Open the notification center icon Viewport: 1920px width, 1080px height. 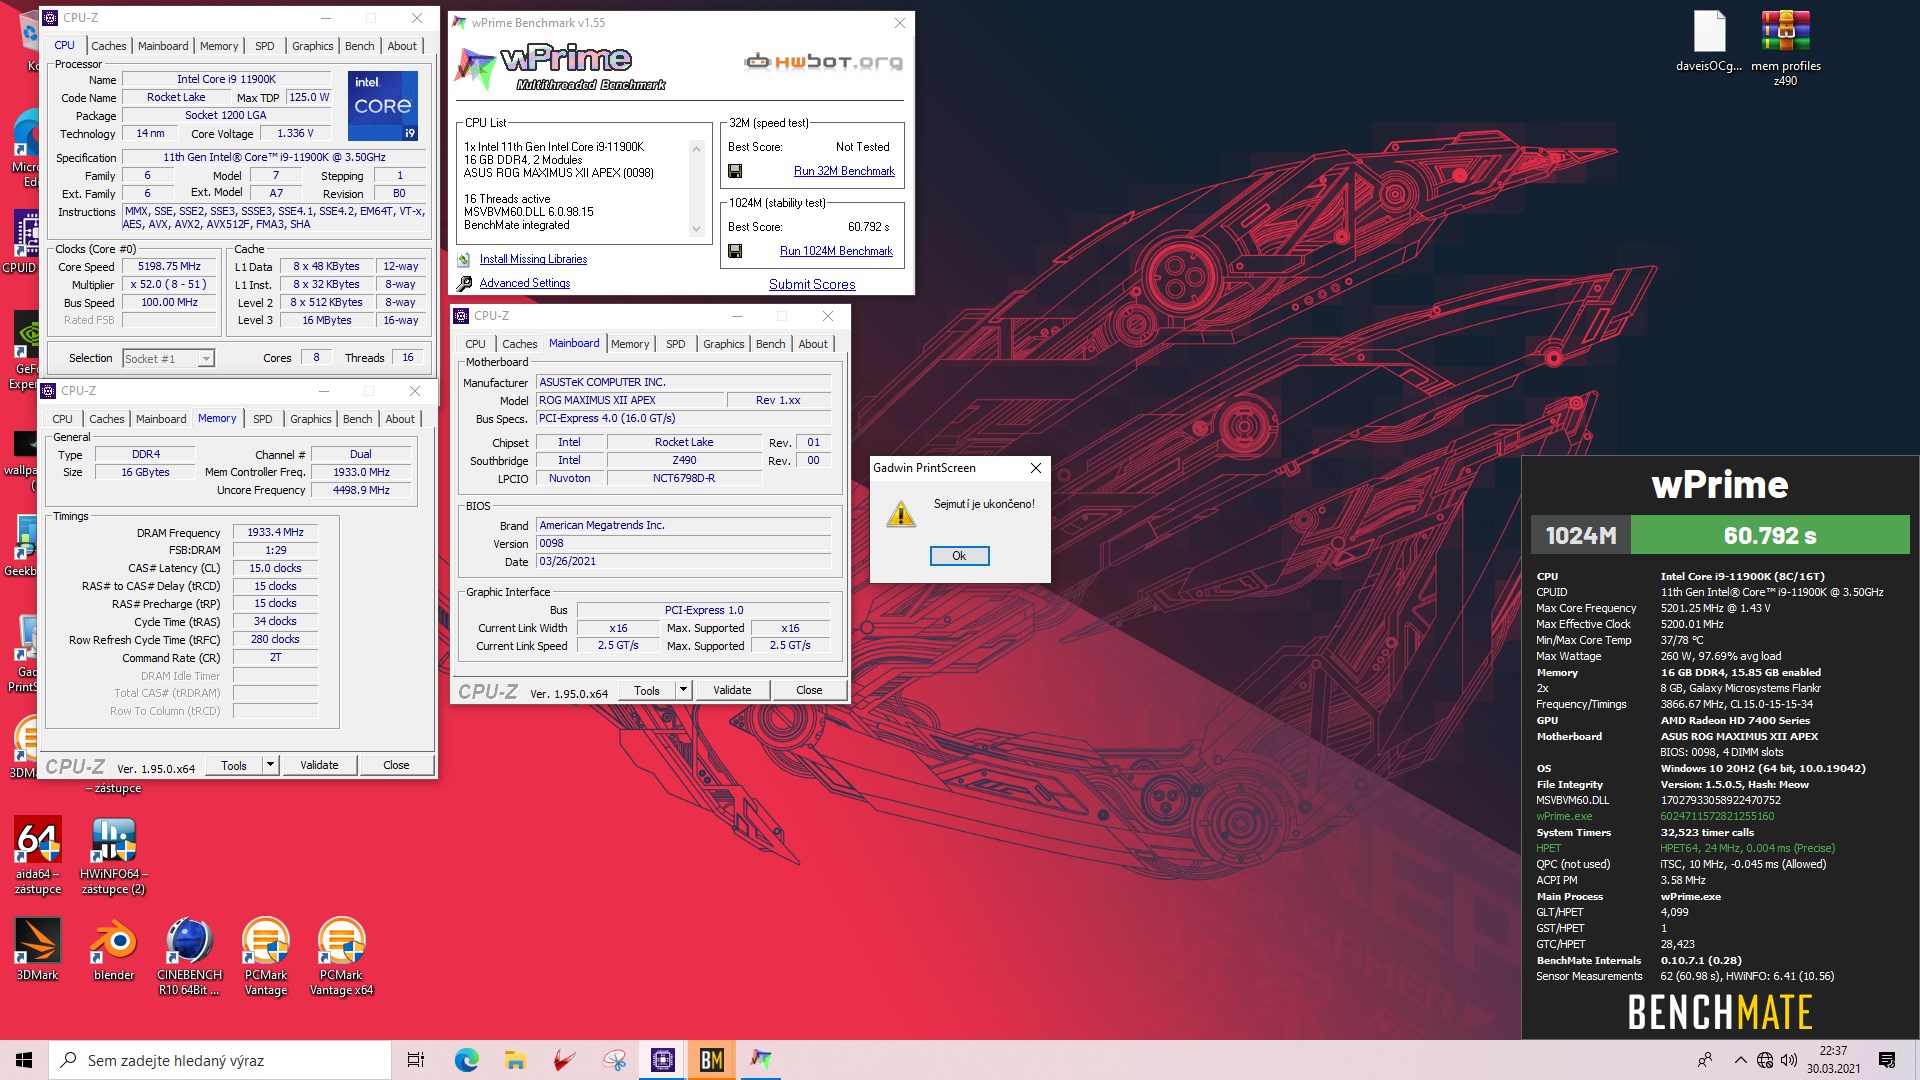click(1887, 1060)
